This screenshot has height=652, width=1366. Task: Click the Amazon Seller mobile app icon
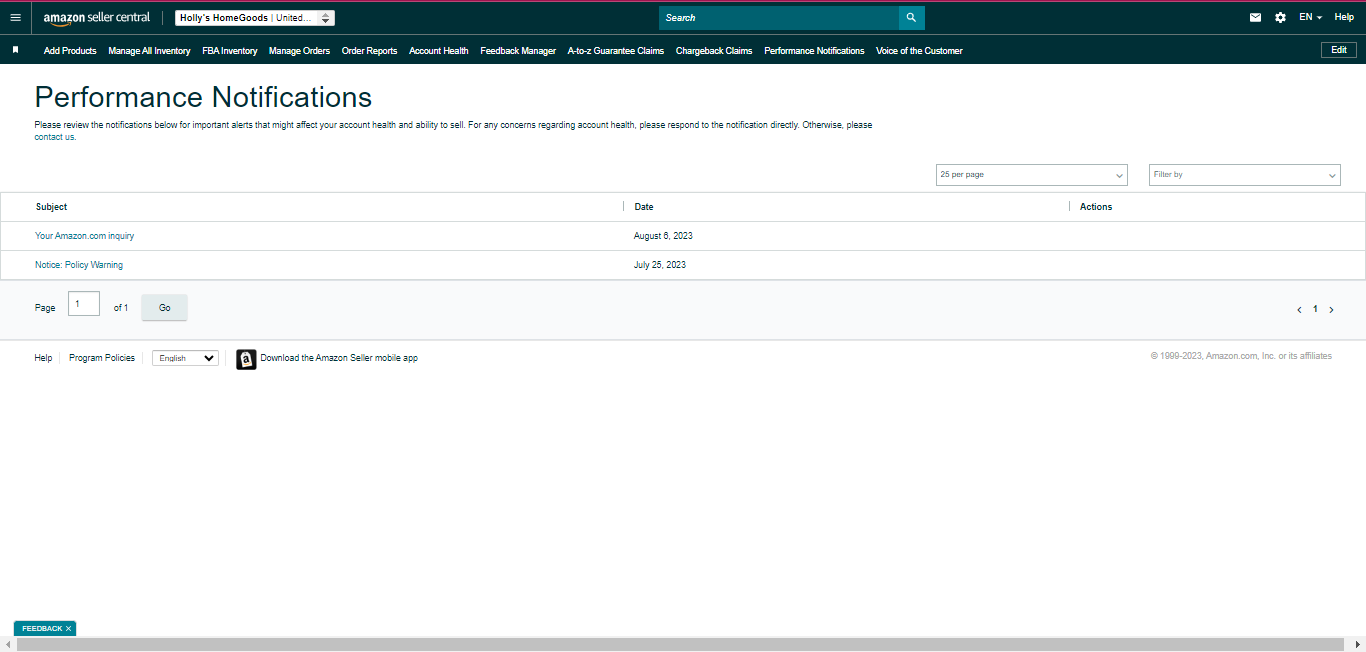tap(246, 359)
